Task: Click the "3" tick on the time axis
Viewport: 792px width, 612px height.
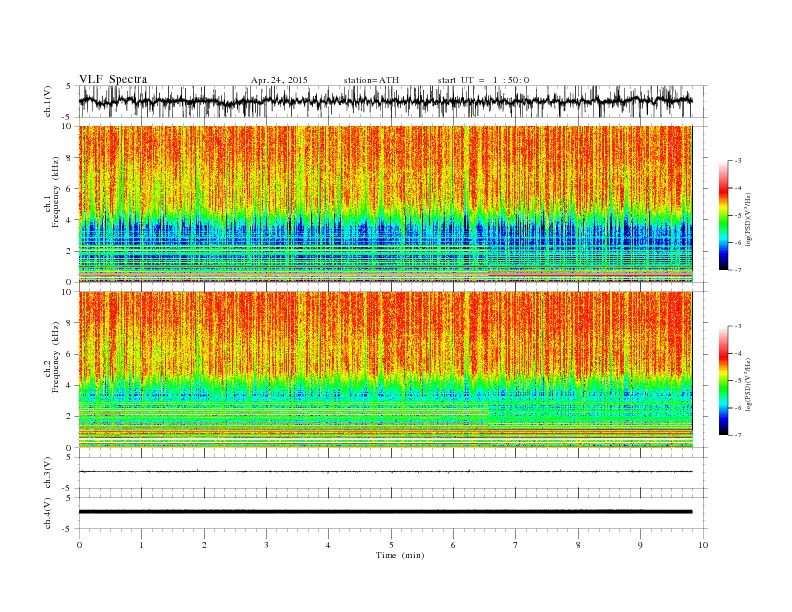Action: coord(266,545)
